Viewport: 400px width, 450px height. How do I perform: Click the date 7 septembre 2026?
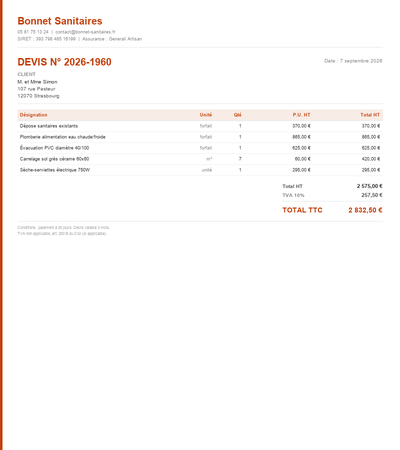[361, 61]
